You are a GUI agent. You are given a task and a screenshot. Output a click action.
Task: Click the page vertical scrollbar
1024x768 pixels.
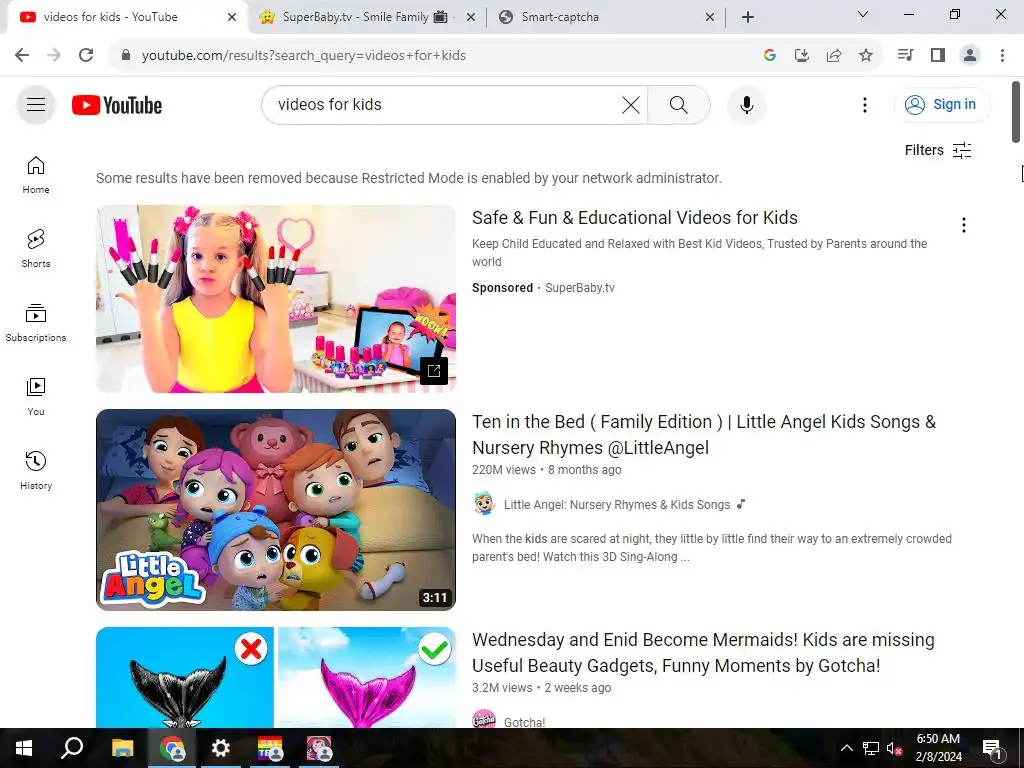click(1016, 112)
